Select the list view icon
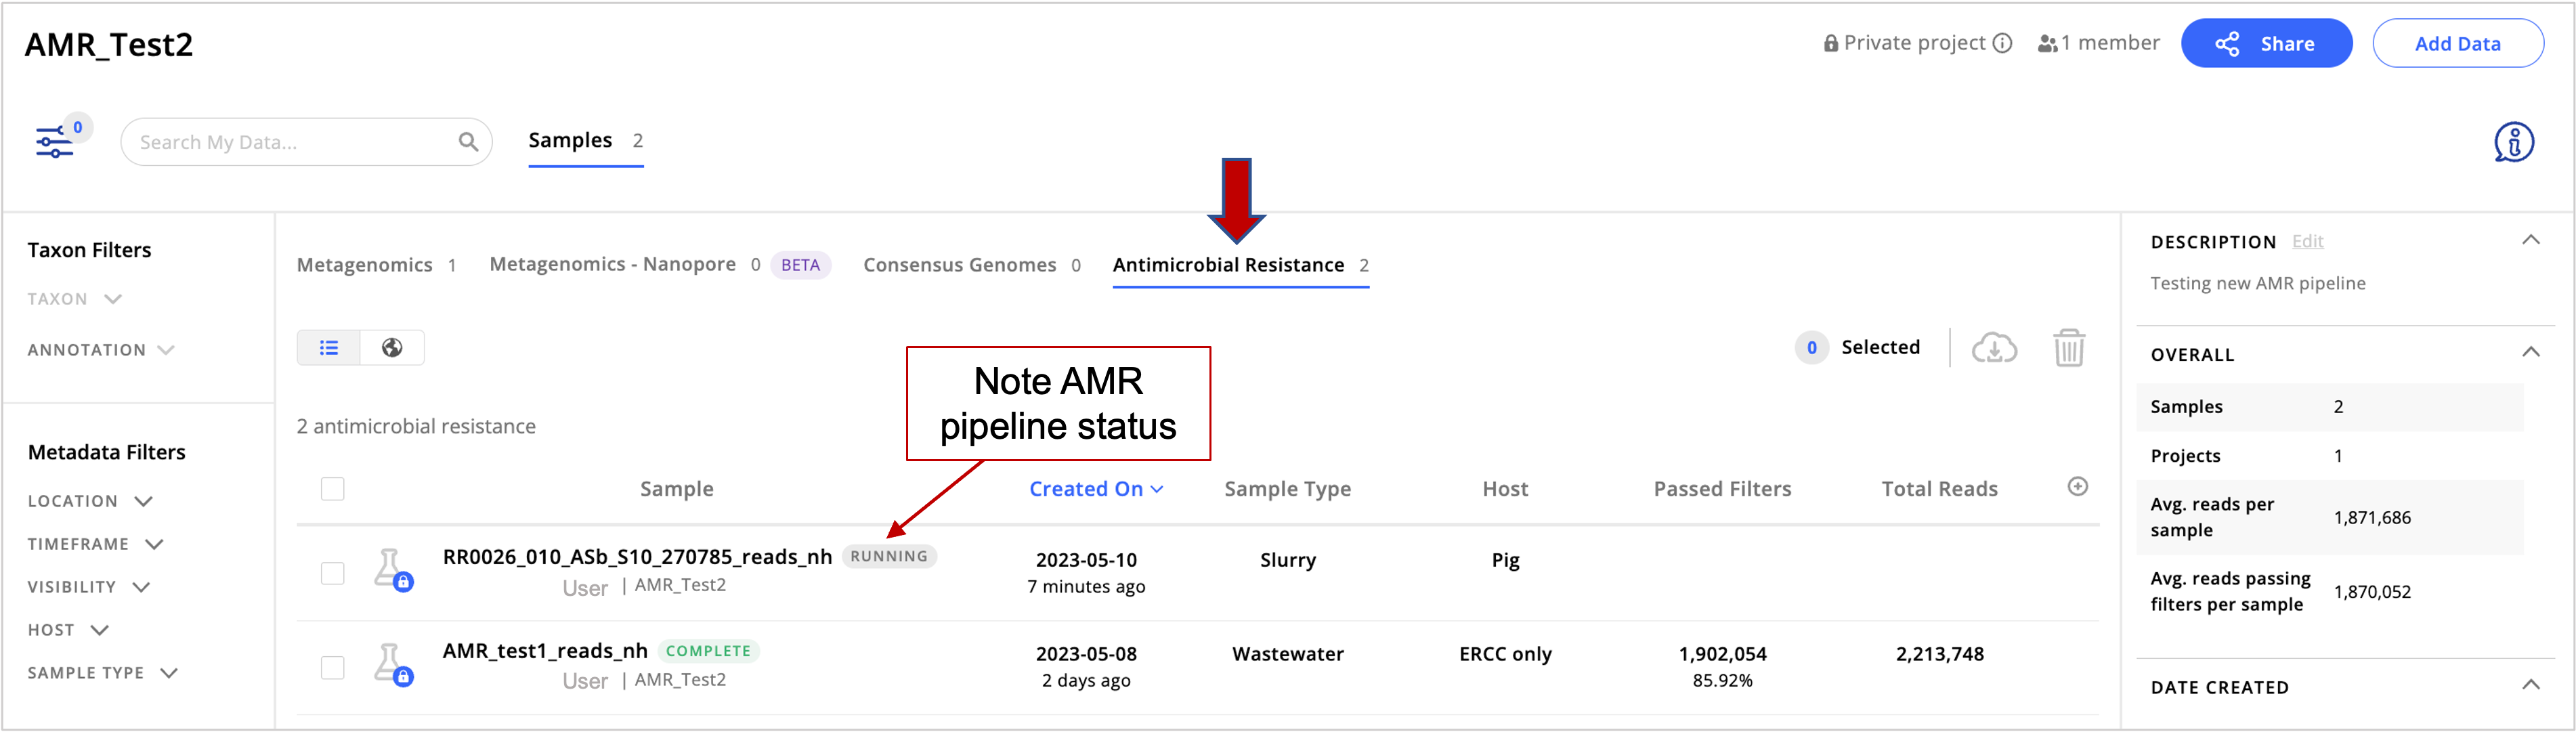Viewport: 2576px width, 732px height. point(328,348)
